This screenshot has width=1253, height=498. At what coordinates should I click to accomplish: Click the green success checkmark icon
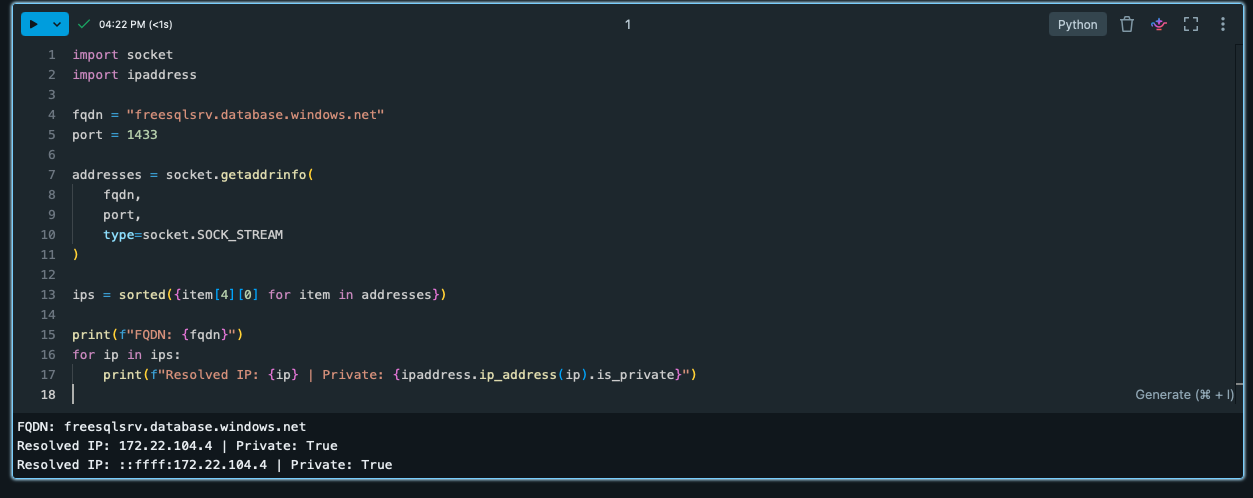[84, 24]
